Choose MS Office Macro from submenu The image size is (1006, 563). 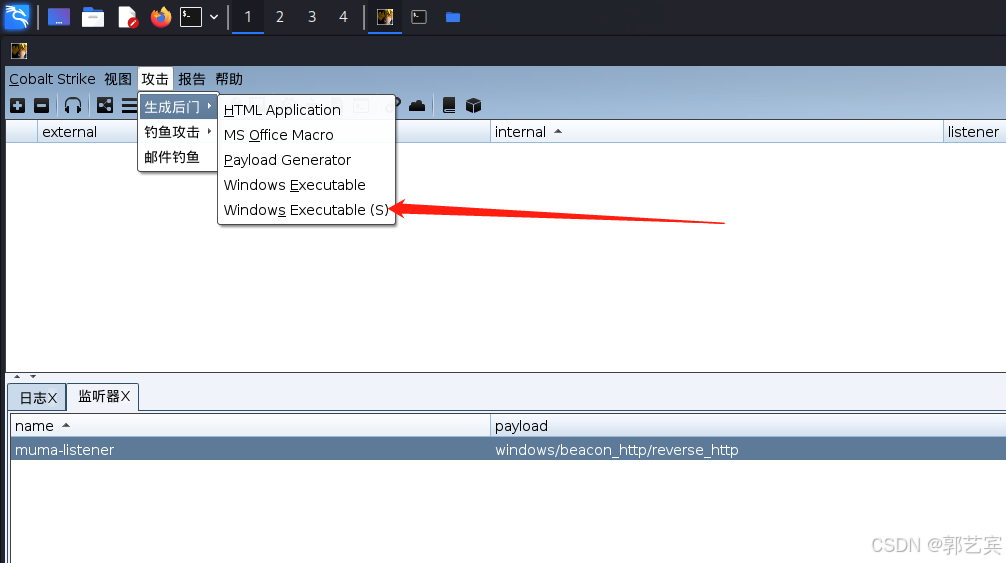(306, 135)
